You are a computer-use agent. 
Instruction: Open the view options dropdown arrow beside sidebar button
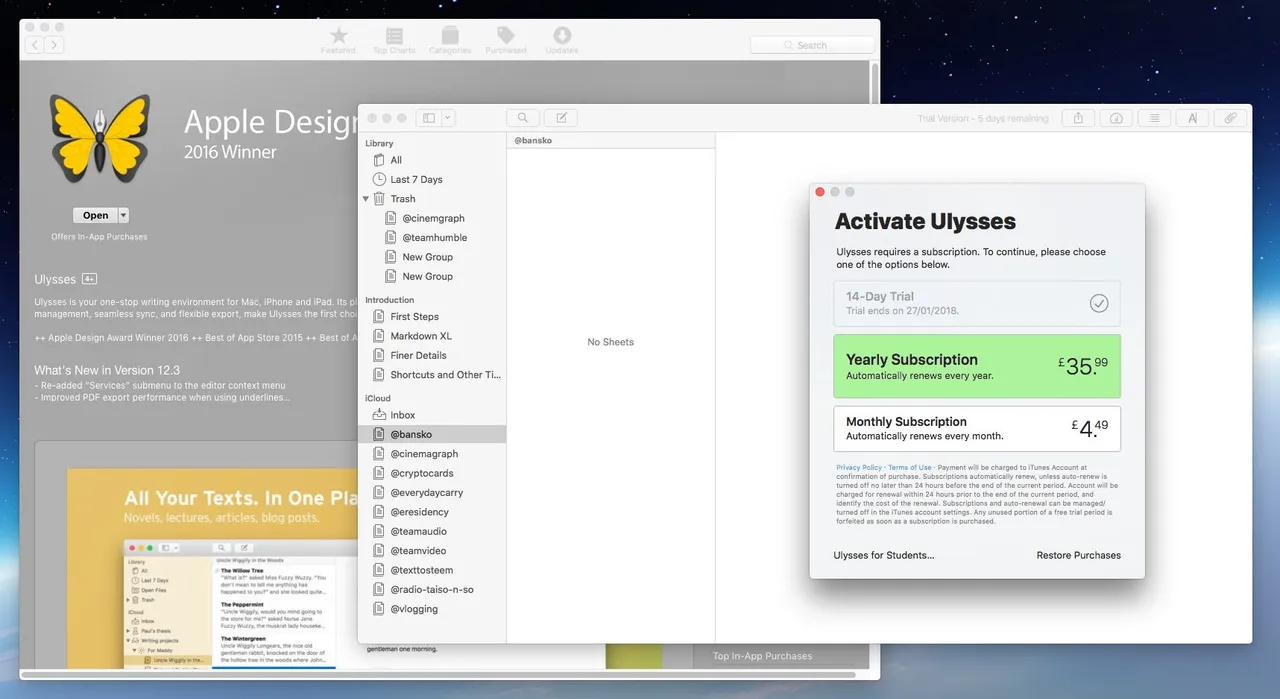coord(448,118)
